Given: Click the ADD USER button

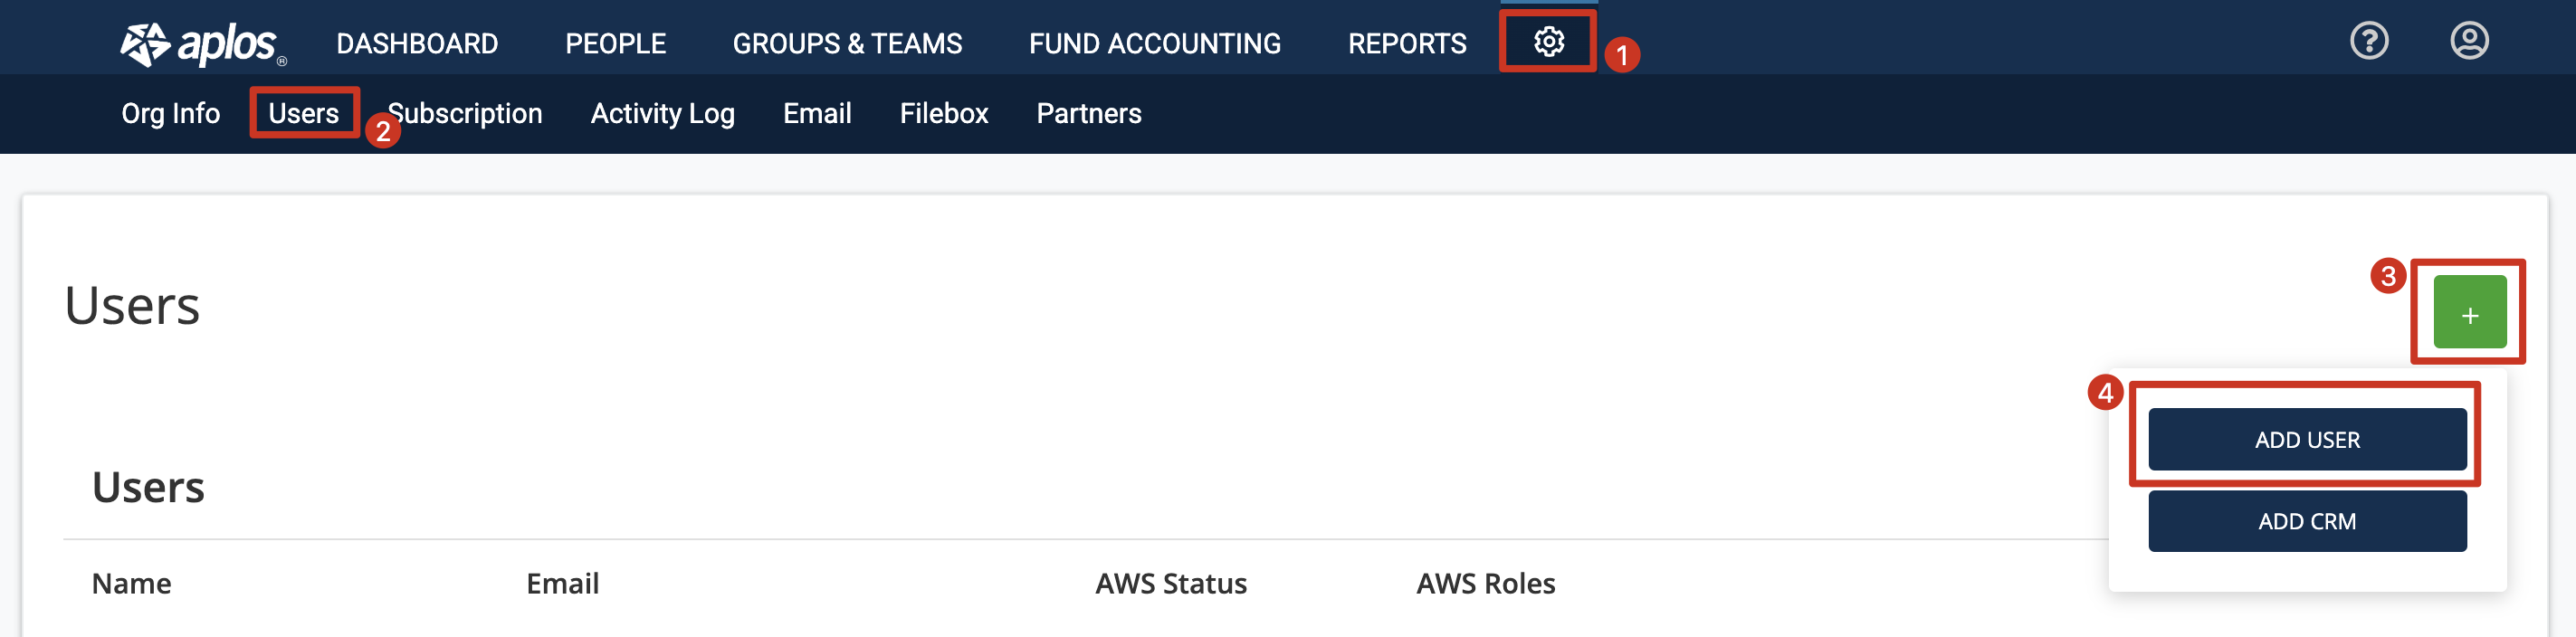Looking at the screenshot, I should point(2306,439).
